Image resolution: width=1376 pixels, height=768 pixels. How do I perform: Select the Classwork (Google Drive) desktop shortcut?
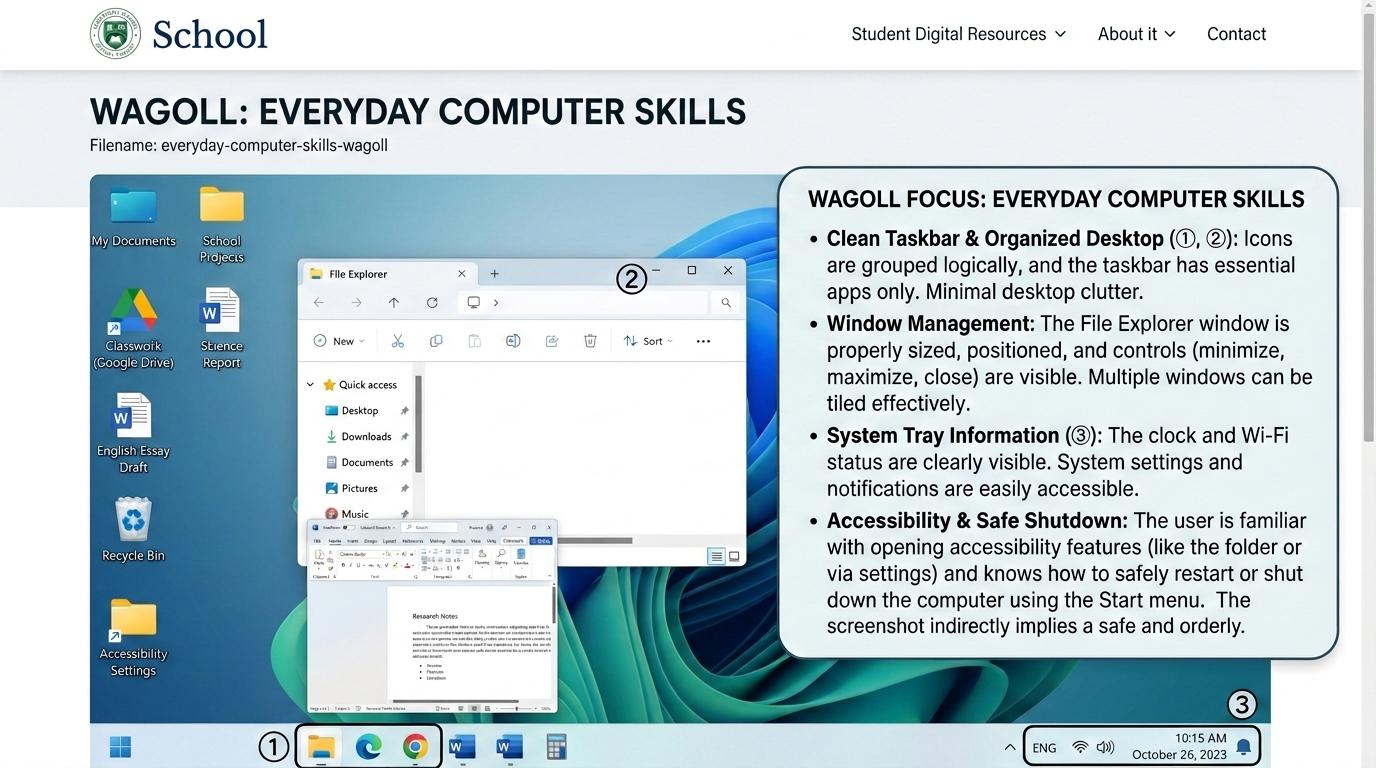click(x=133, y=328)
